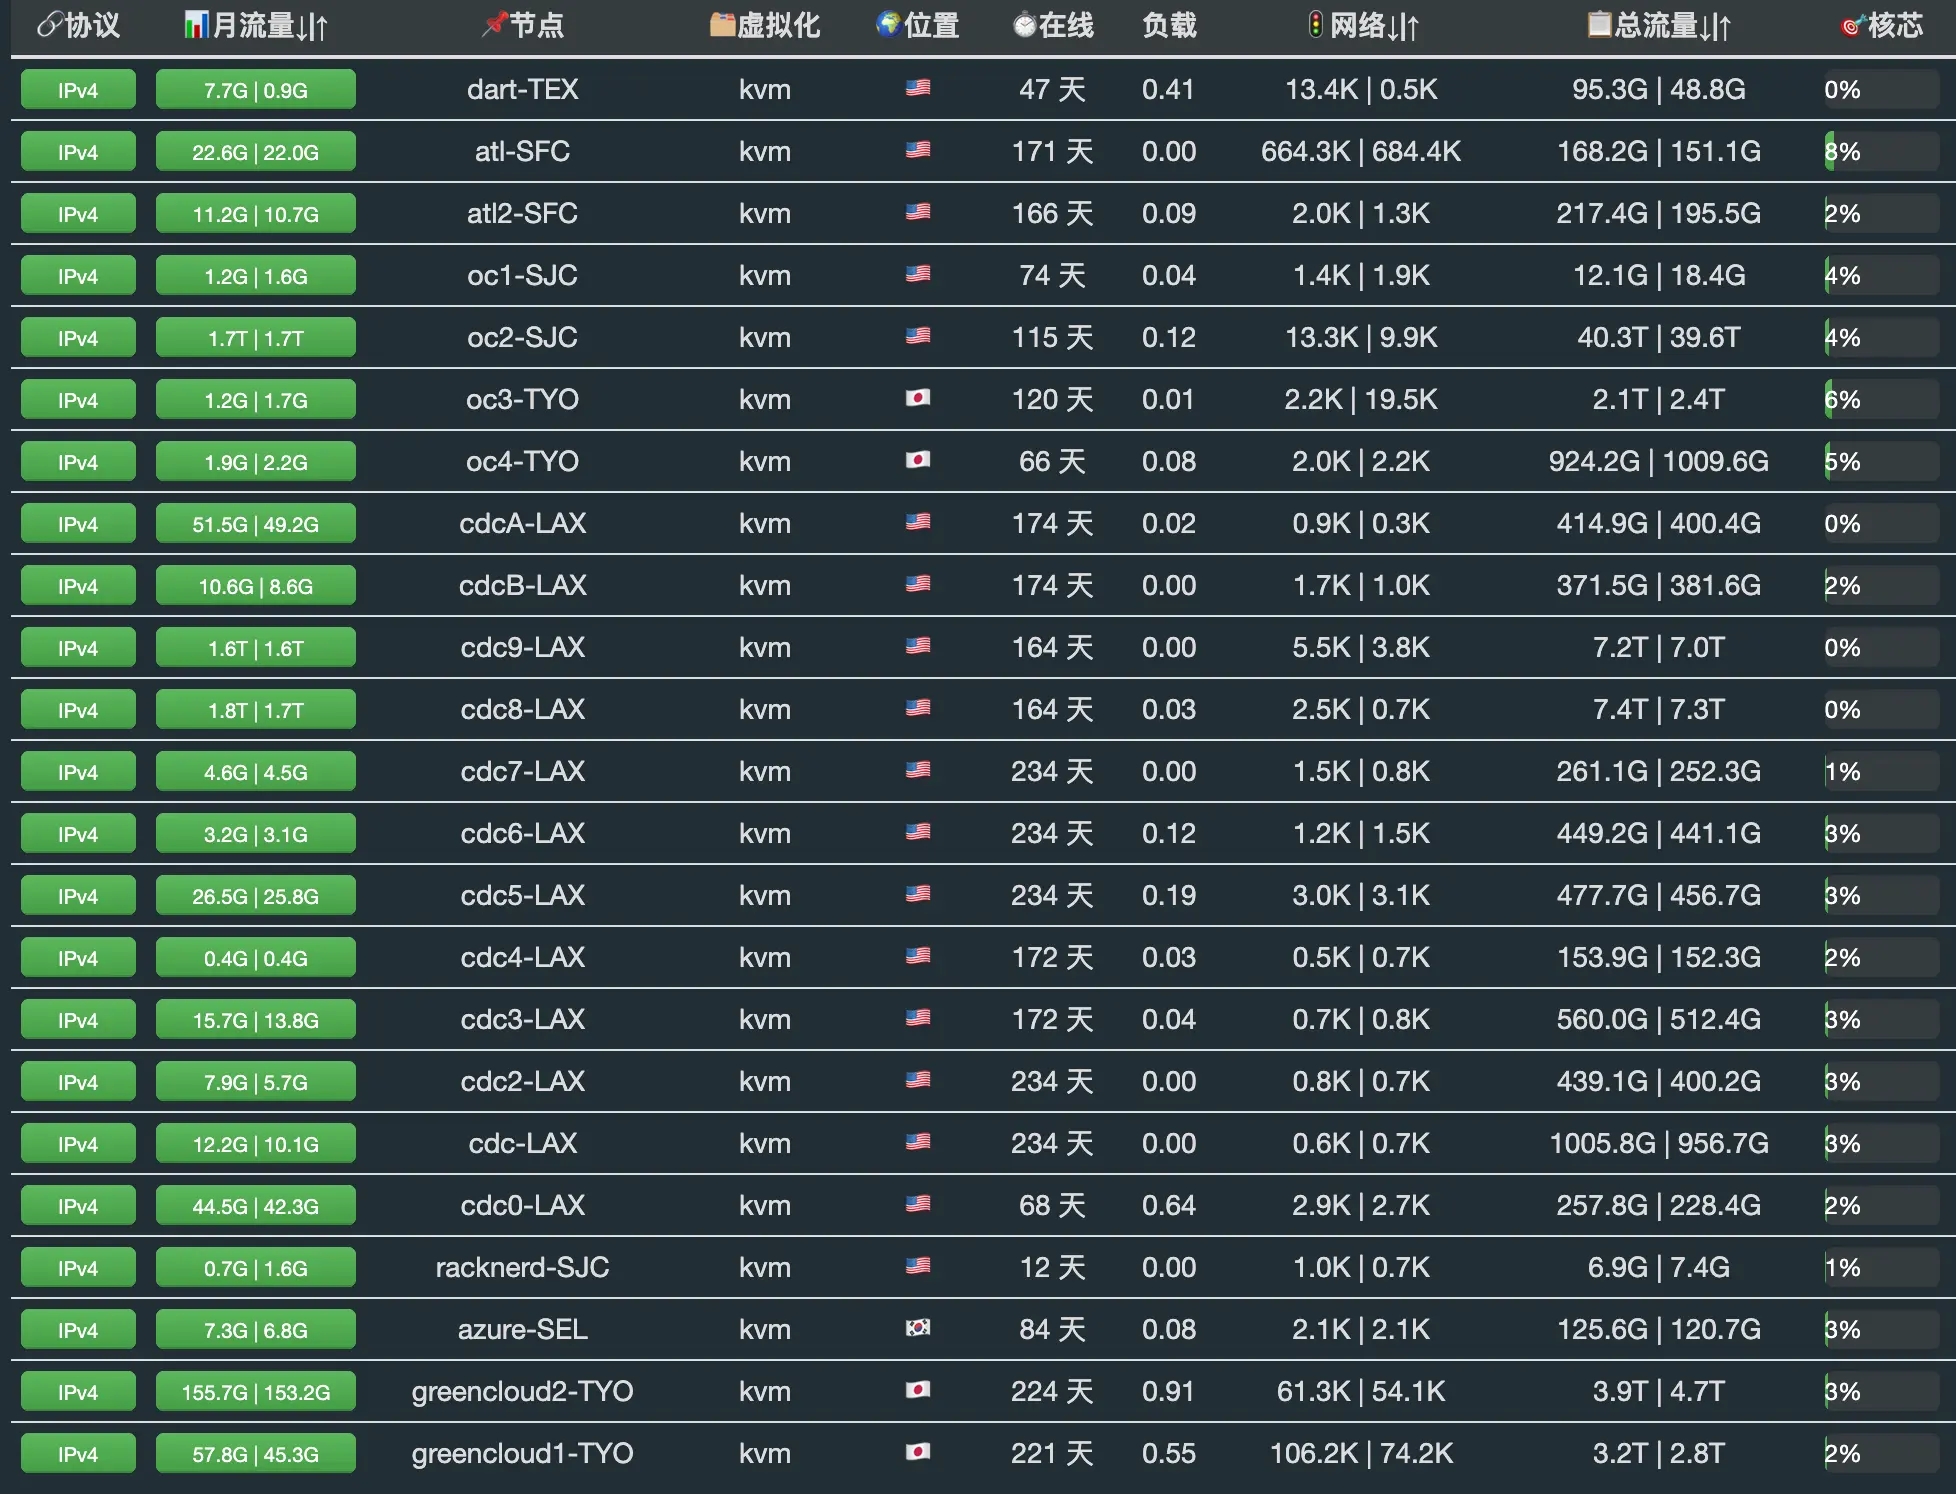1956x1494 pixels.
Task: Sort by 月流量 using its arrows
Action: tap(312, 27)
